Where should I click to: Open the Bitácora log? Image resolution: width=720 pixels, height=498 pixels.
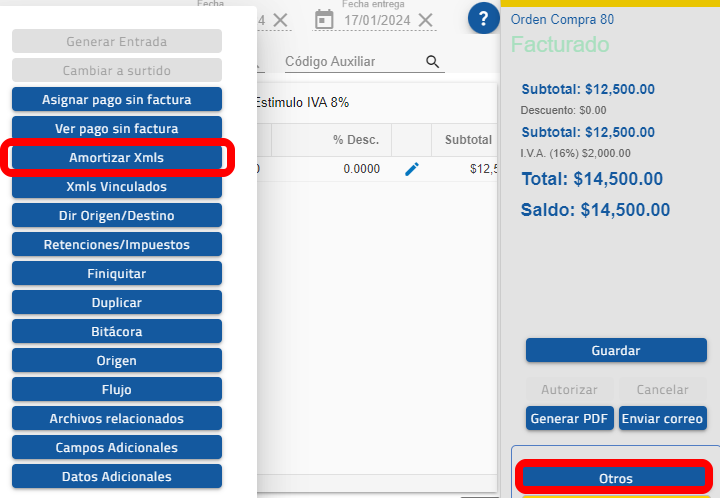(117, 332)
